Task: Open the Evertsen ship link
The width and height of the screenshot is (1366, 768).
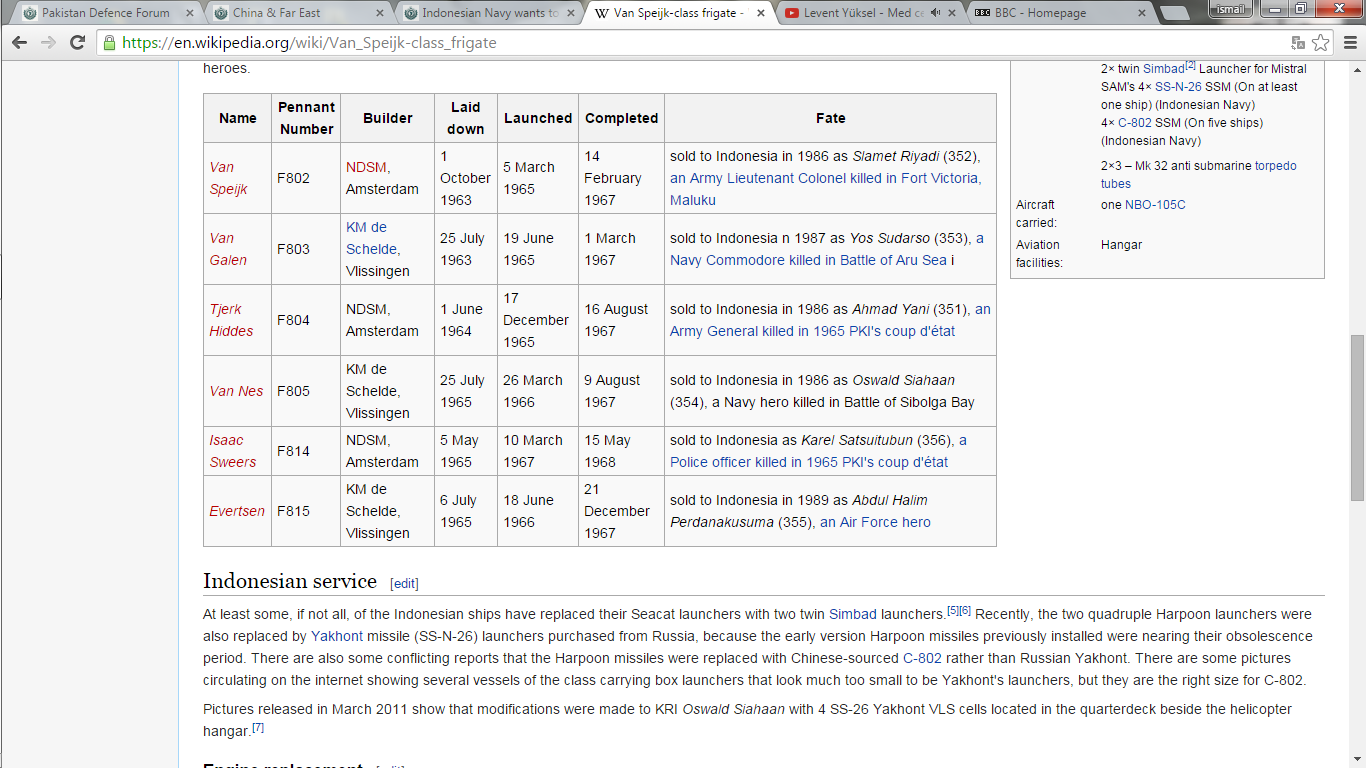Action: (x=237, y=511)
